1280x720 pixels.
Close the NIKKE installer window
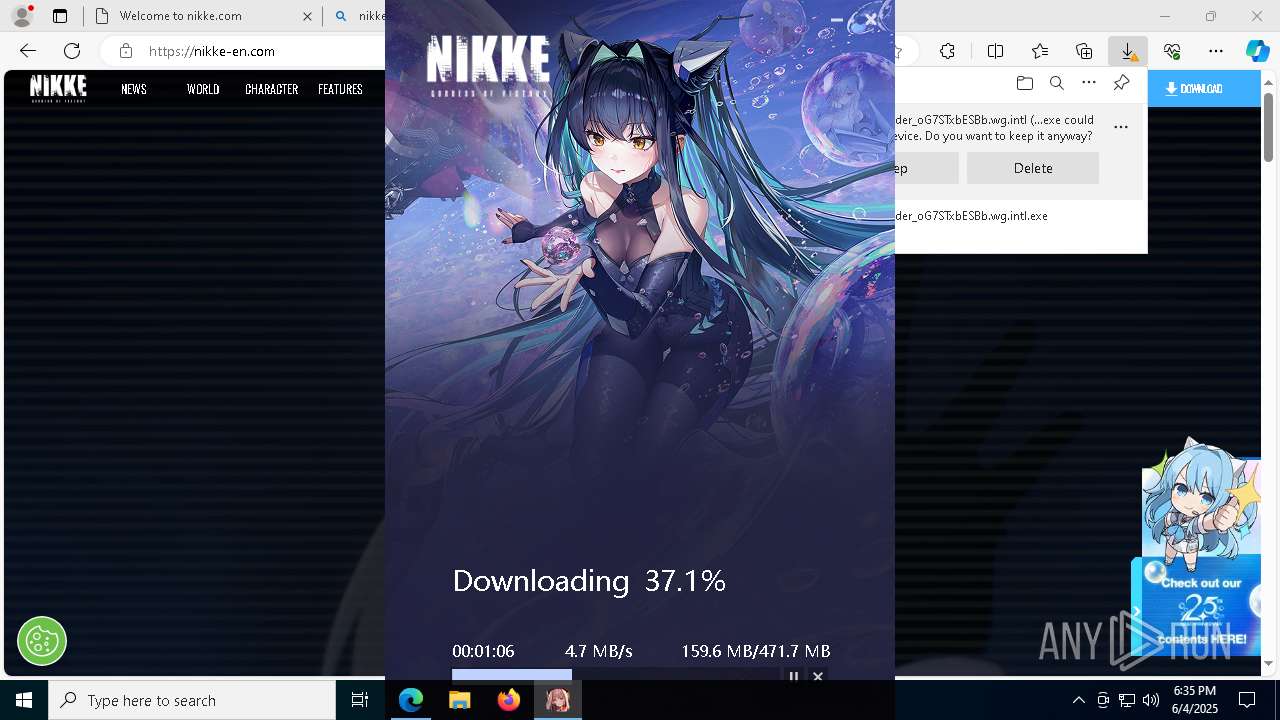point(871,19)
